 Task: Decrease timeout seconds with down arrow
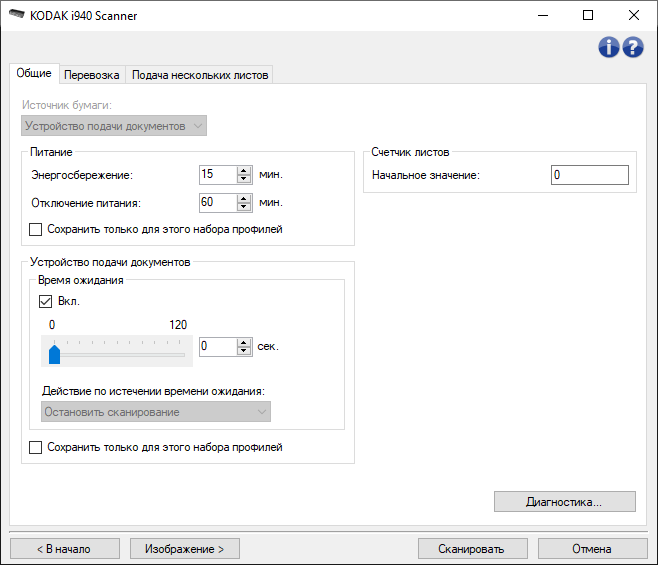pos(244,351)
